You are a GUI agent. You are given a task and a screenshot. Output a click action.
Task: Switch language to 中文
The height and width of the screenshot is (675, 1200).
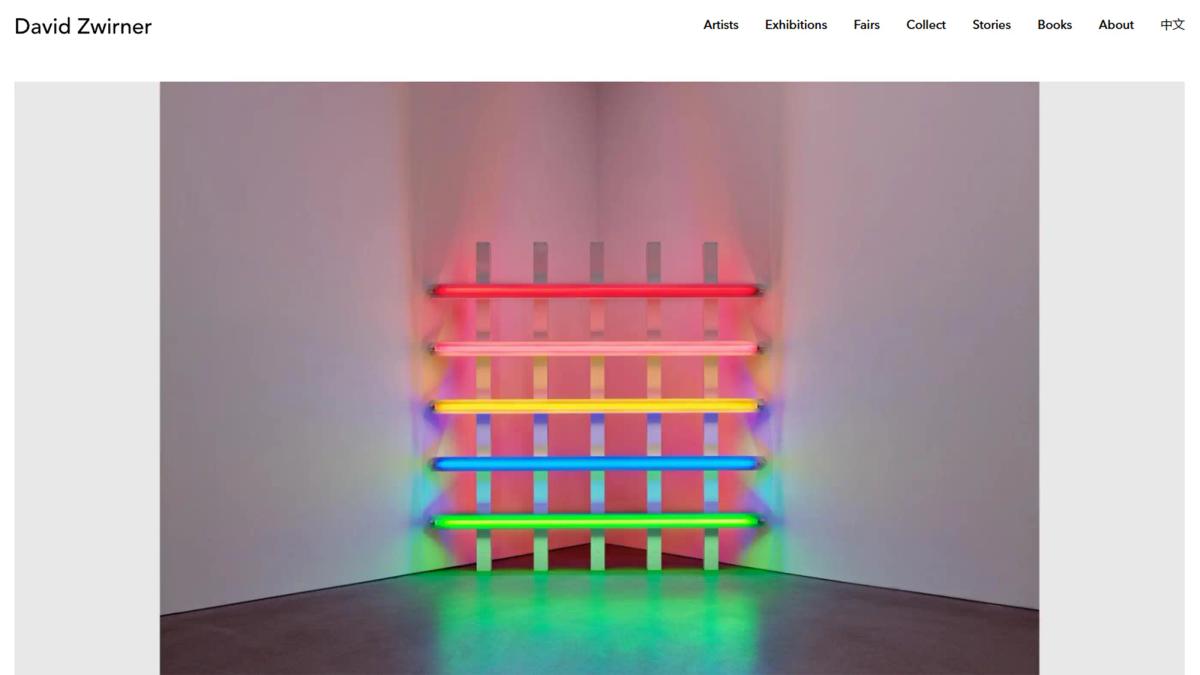(1172, 25)
